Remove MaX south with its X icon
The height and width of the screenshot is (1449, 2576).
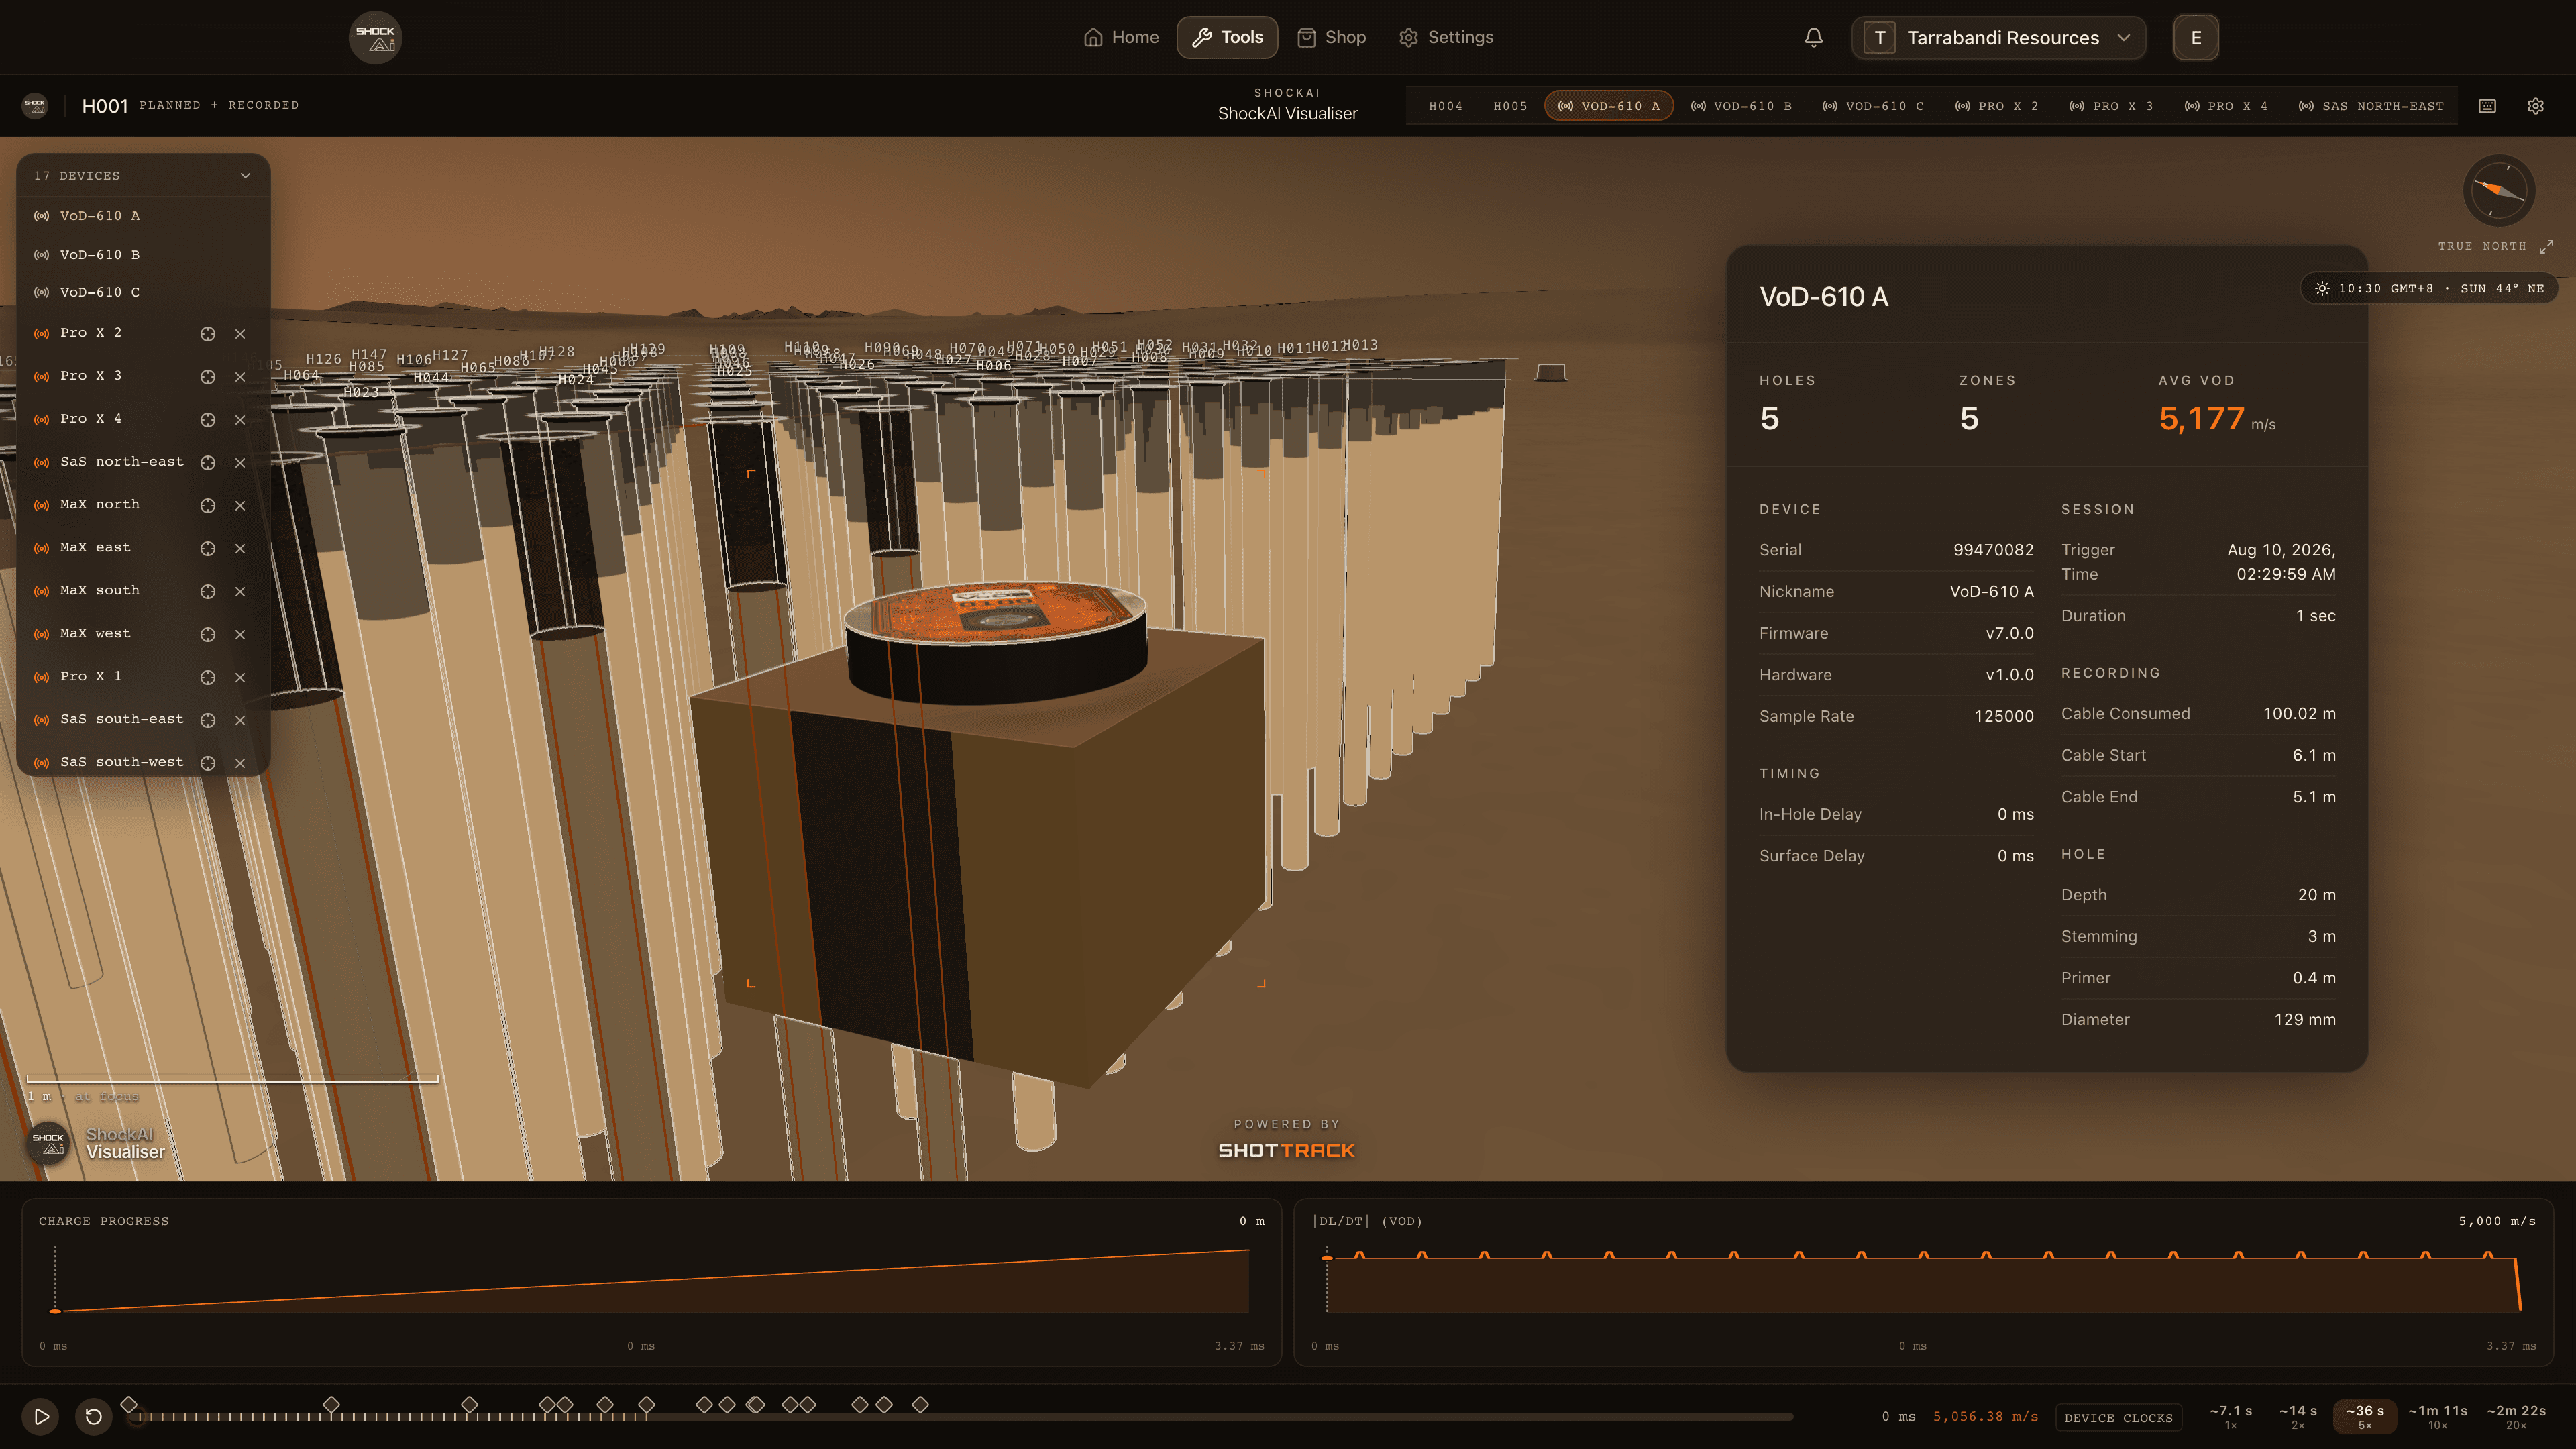pyautogui.click(x=240, y=591)
